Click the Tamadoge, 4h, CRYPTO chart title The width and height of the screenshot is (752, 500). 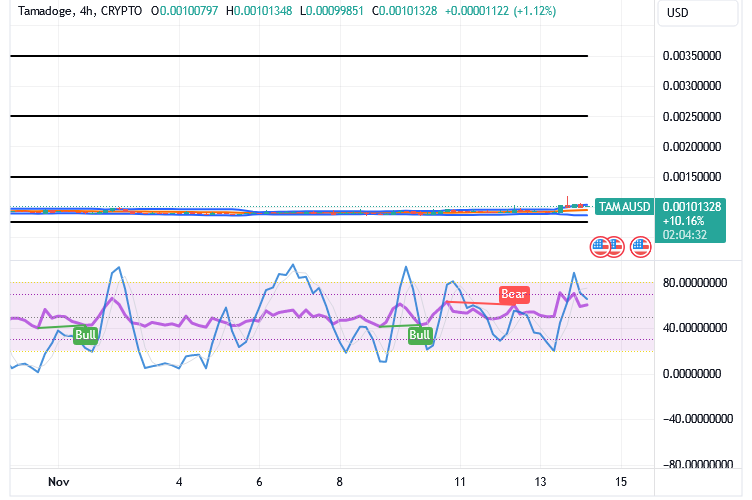tap(80, 11)
